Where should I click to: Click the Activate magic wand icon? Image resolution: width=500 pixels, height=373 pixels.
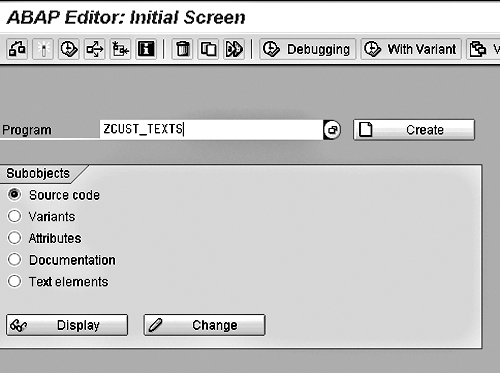[43, 49]
